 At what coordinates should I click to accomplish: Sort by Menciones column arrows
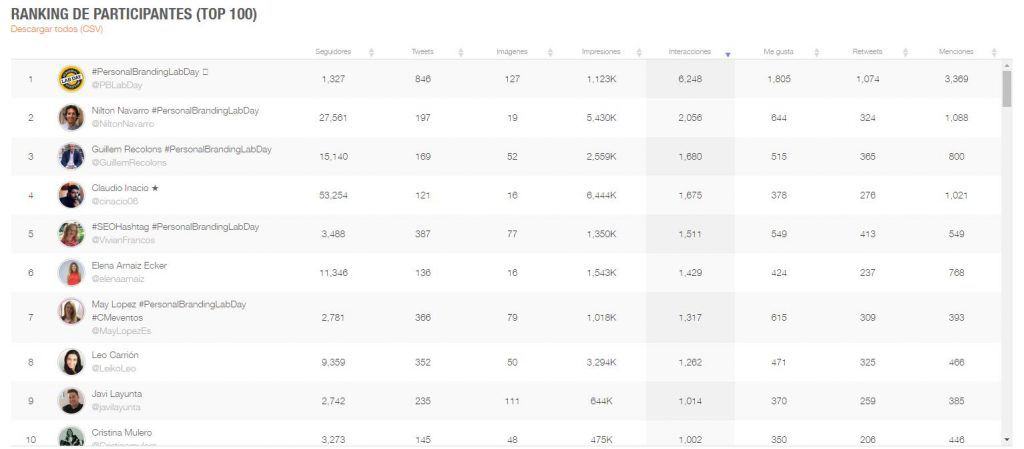click(x=994, y=52)
